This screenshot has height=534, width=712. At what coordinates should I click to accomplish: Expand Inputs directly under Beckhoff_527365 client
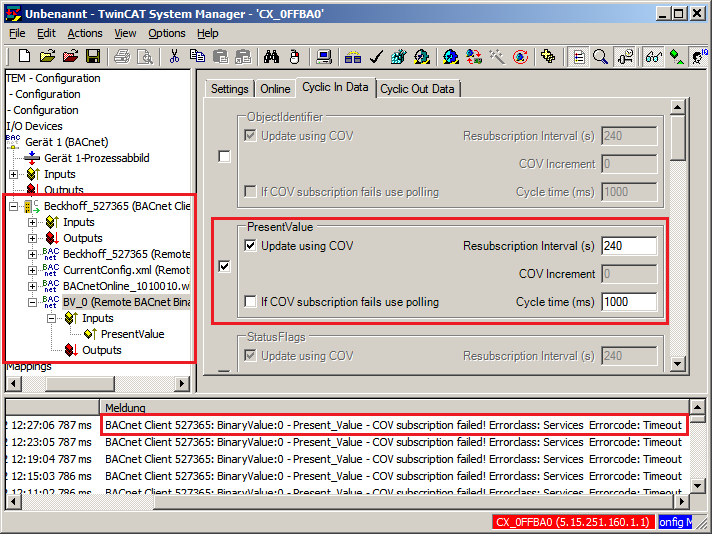click(x=33, y=222)
